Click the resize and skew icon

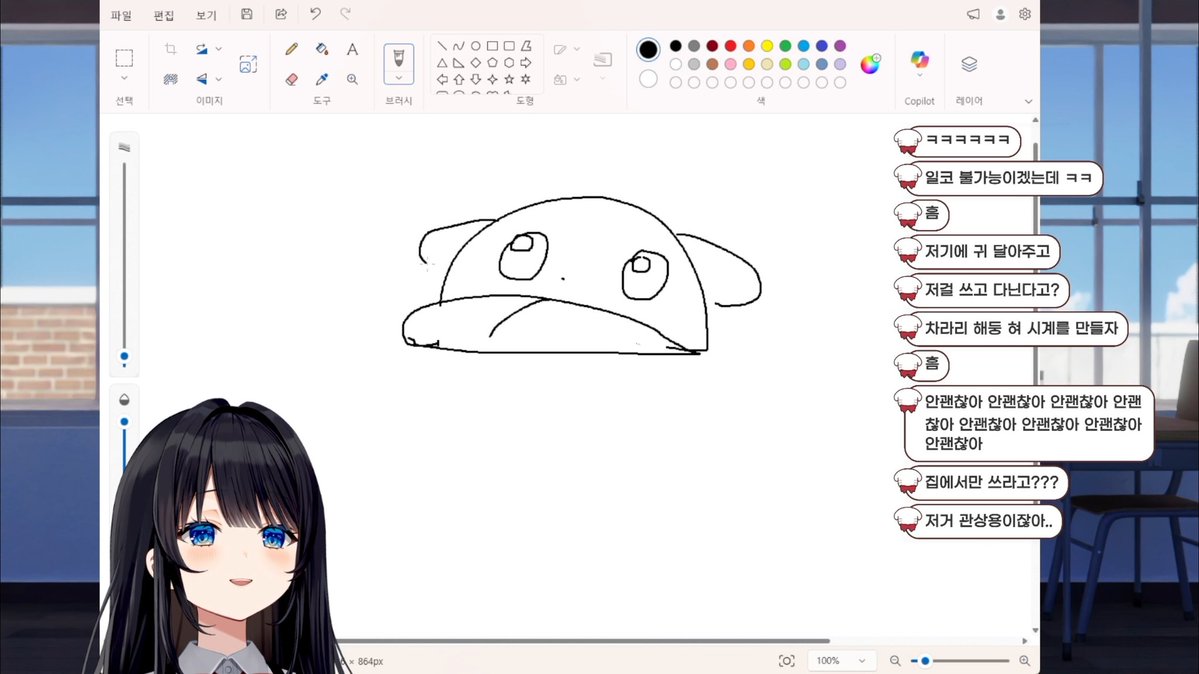[x=248, y=64]
